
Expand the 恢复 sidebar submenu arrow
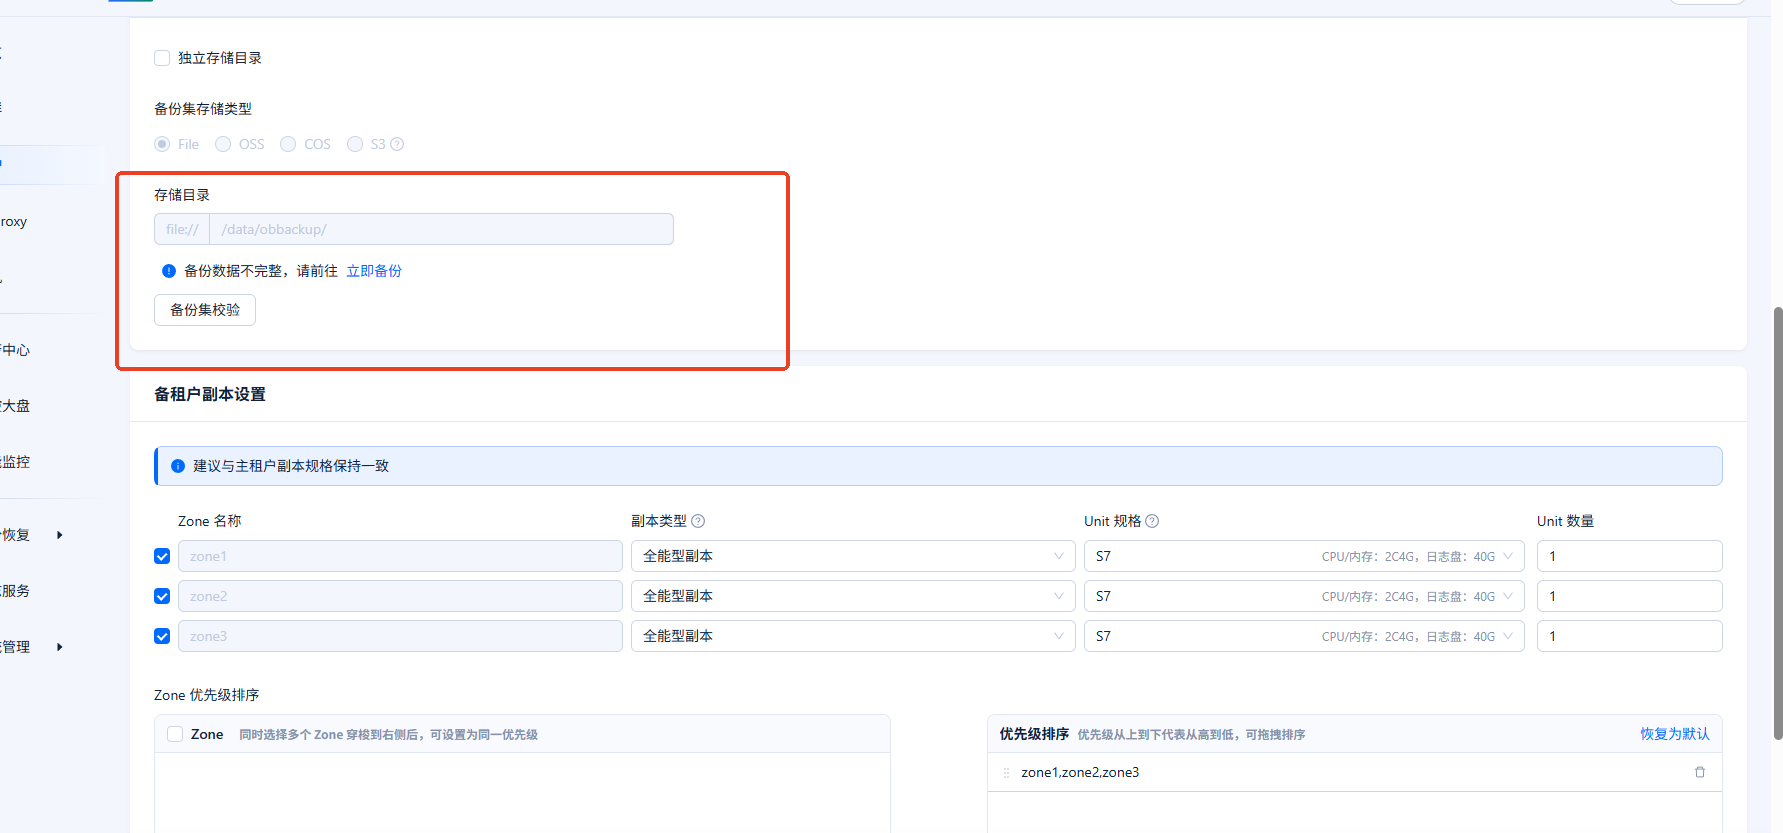pyautogui.click(x=60, y=535)
